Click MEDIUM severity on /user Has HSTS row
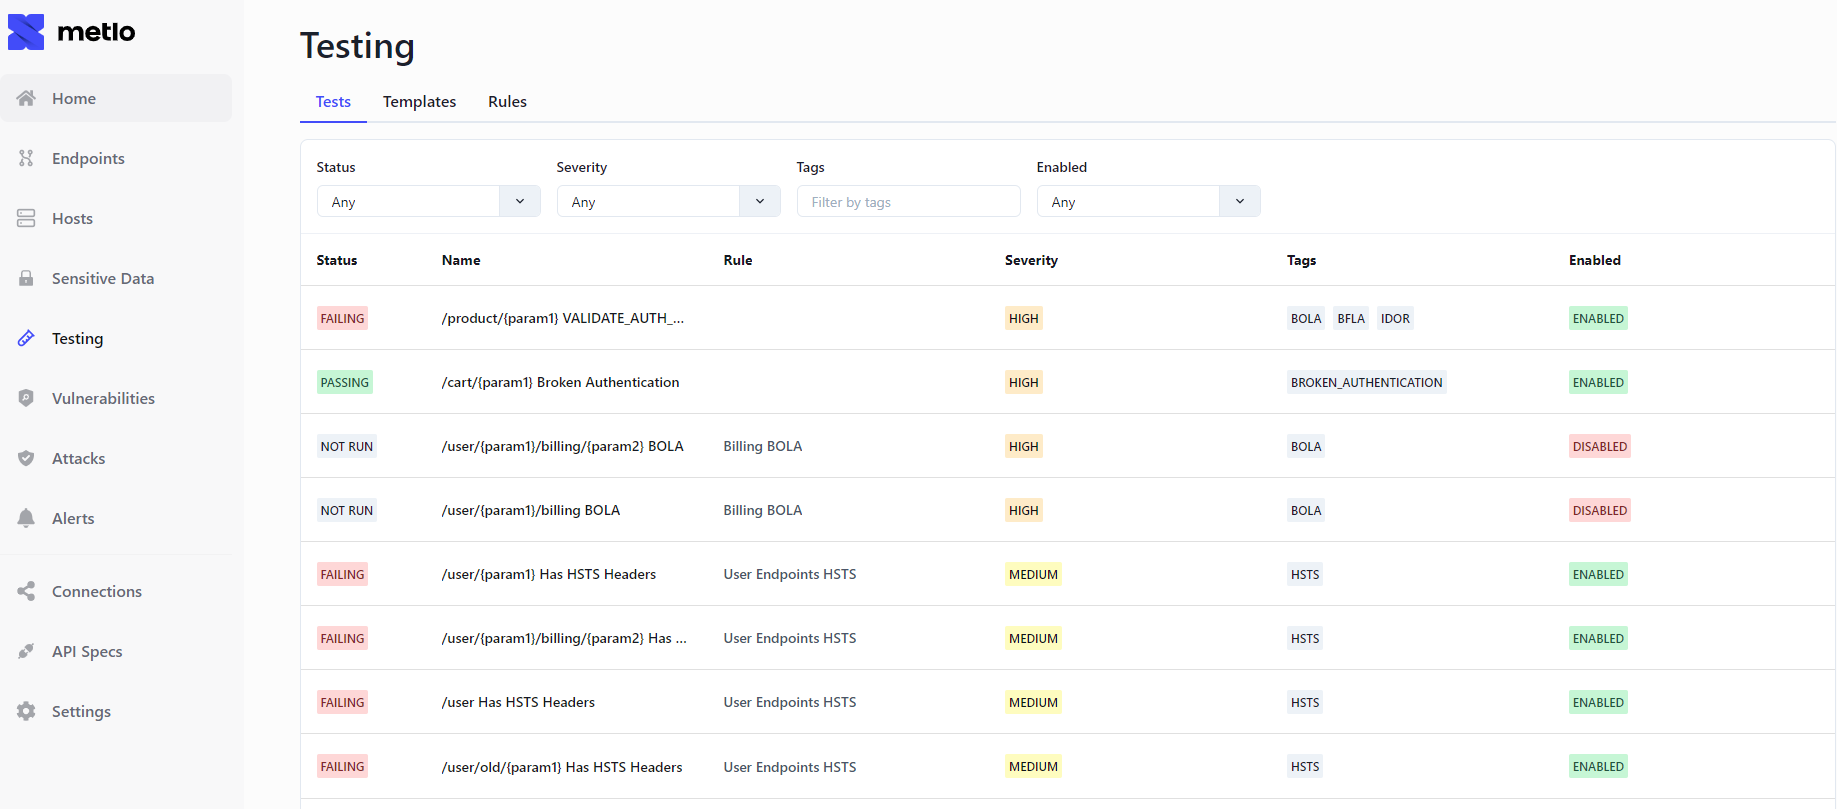Screen dimensions: 1837x809 pos(1033,702)
